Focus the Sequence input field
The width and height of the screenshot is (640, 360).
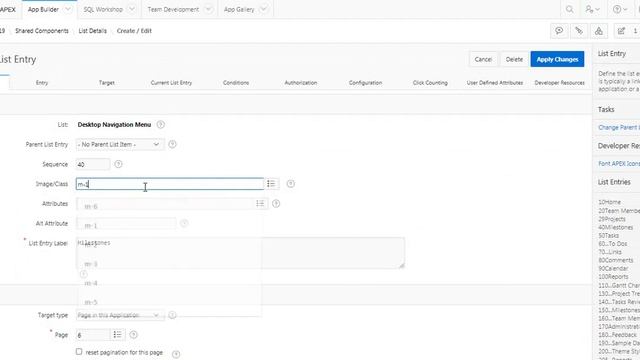point(93,164)
